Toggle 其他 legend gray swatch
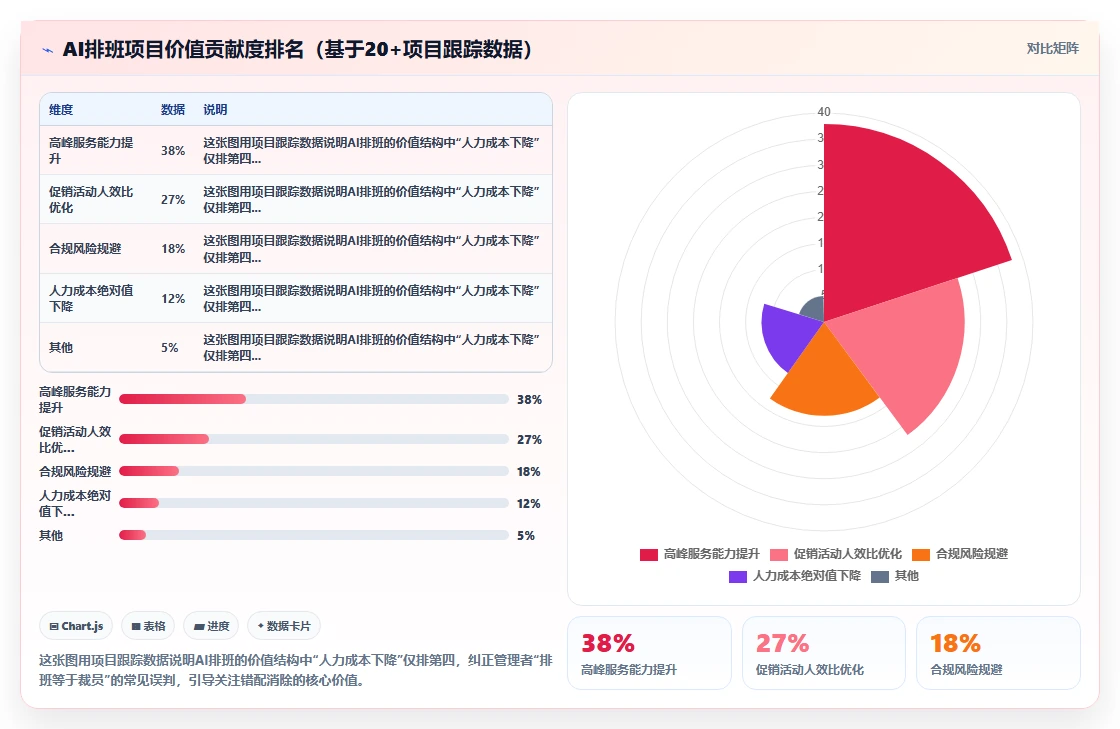The height and width of the screenshot is (729, 1120). (x=879, y=577)
